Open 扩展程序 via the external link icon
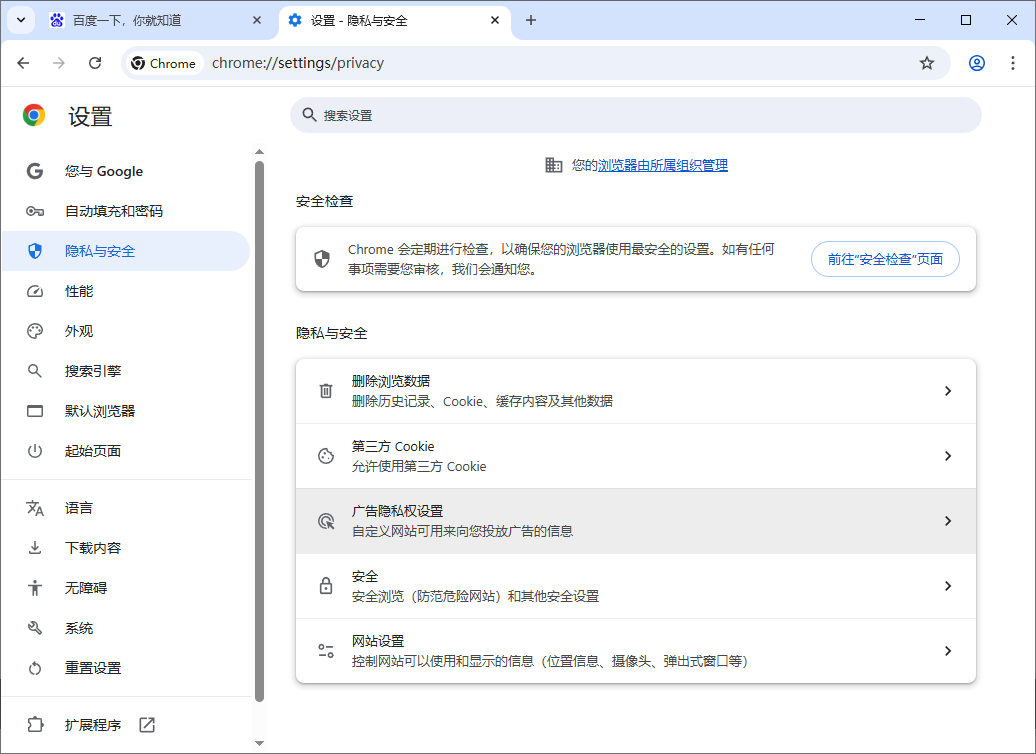1036x754 pixels. click(146, 724)
